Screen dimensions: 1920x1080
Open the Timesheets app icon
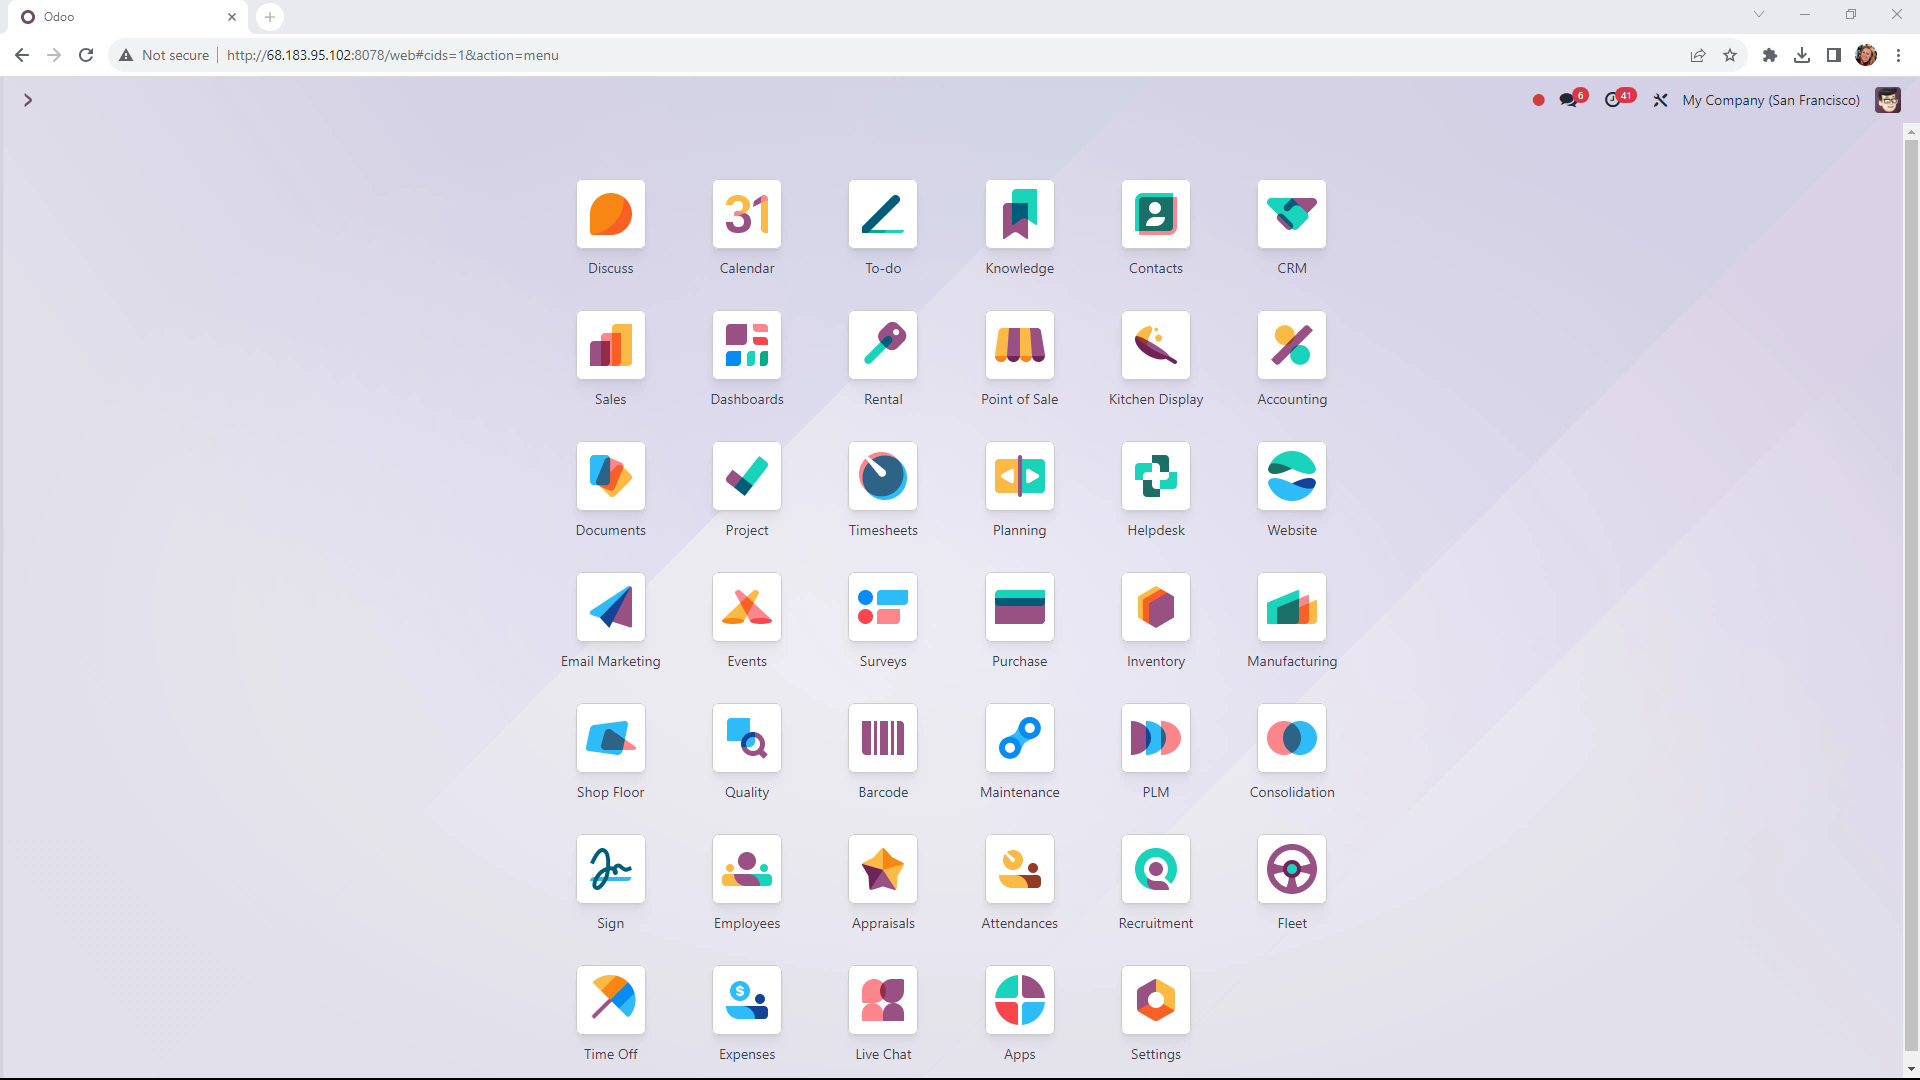pos(882,476)
